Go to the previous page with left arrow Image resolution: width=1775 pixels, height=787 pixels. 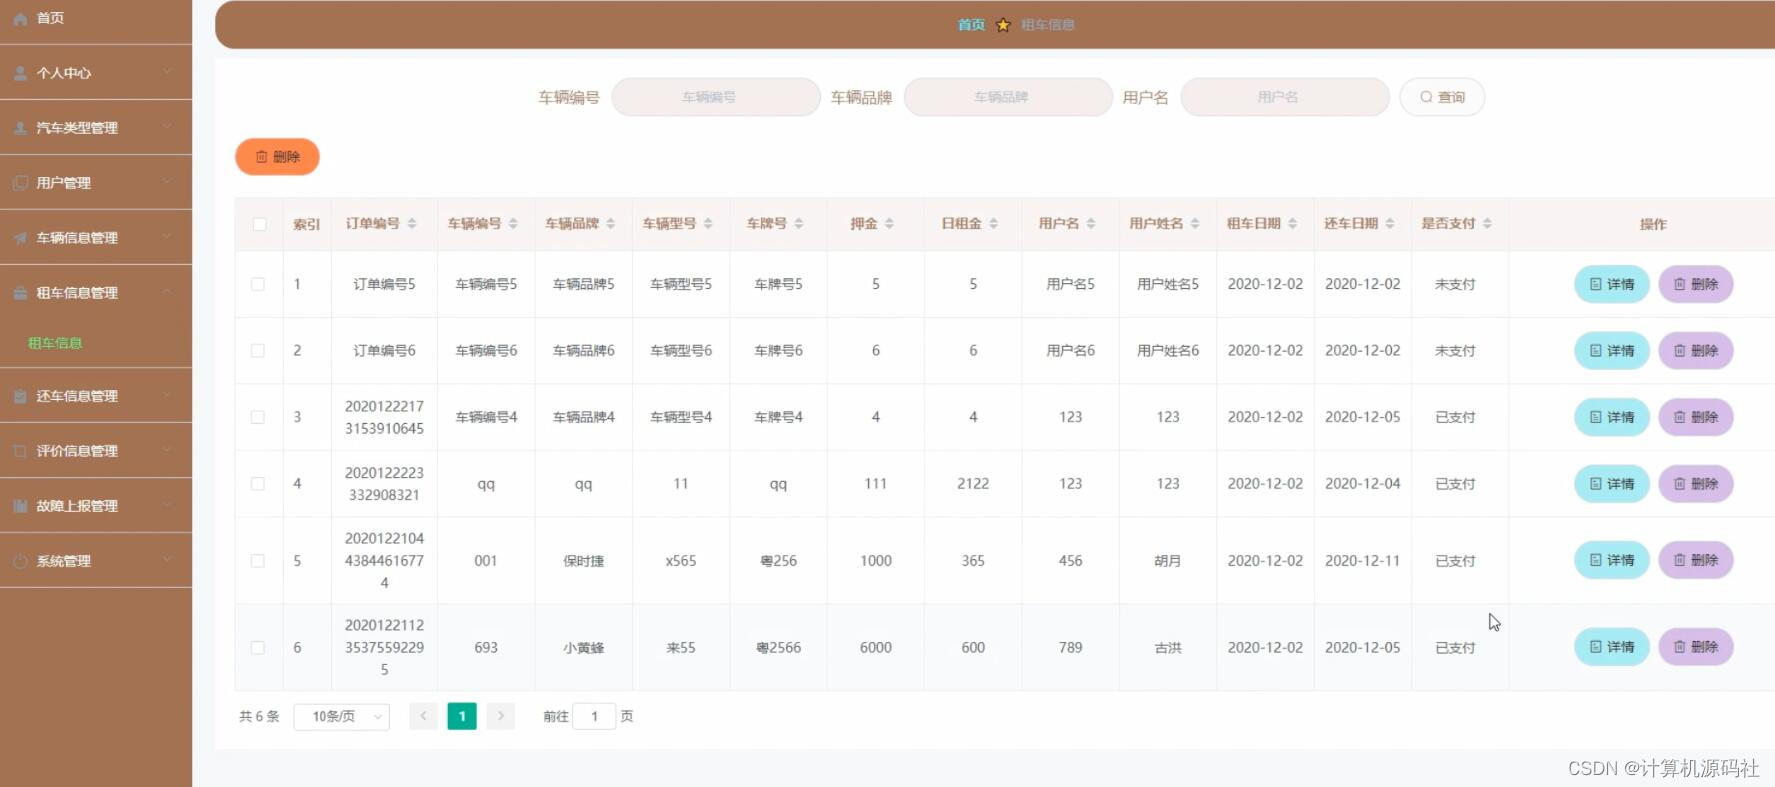[x=423, y=716]
